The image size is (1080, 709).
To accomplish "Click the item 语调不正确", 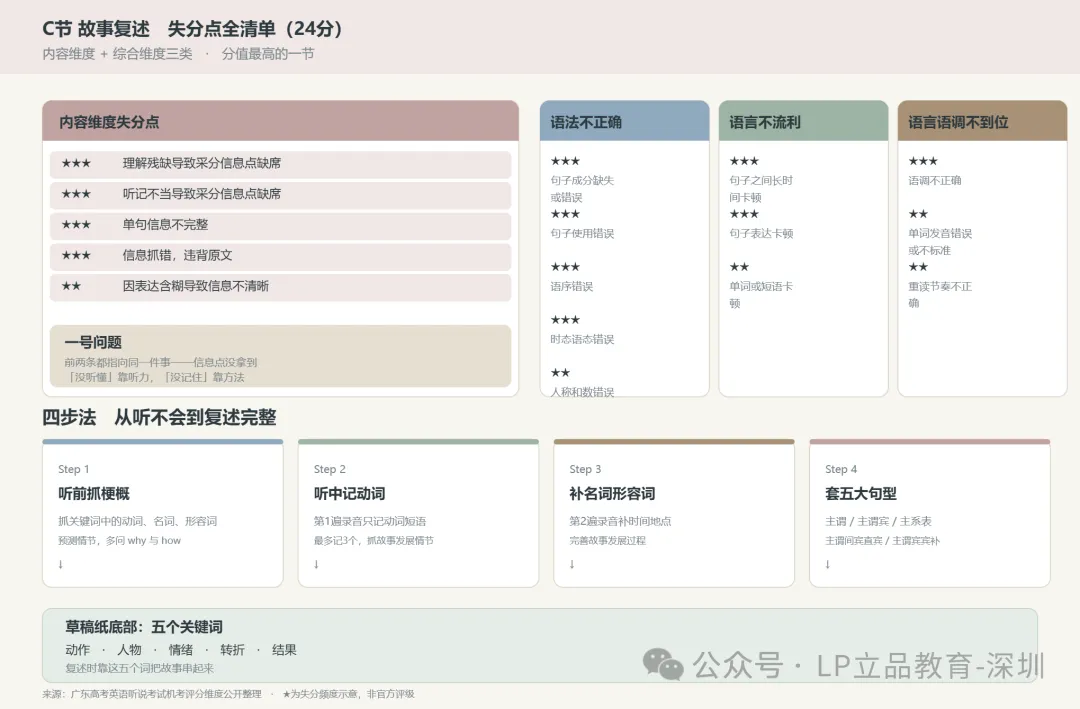I will click(x=935, y=181).
